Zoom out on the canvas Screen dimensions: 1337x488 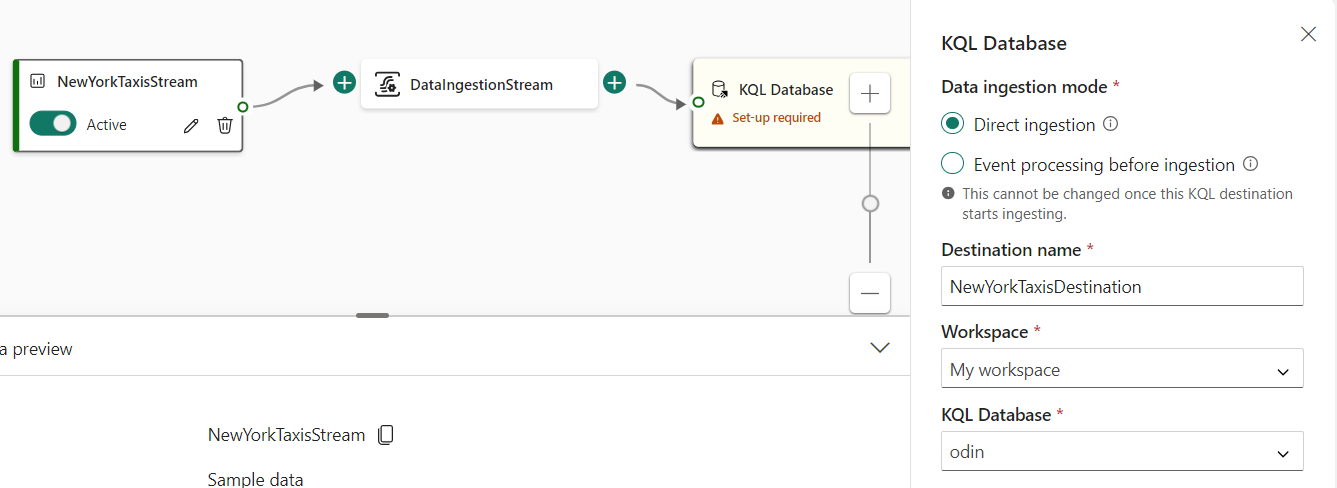(x=869, y=294)
